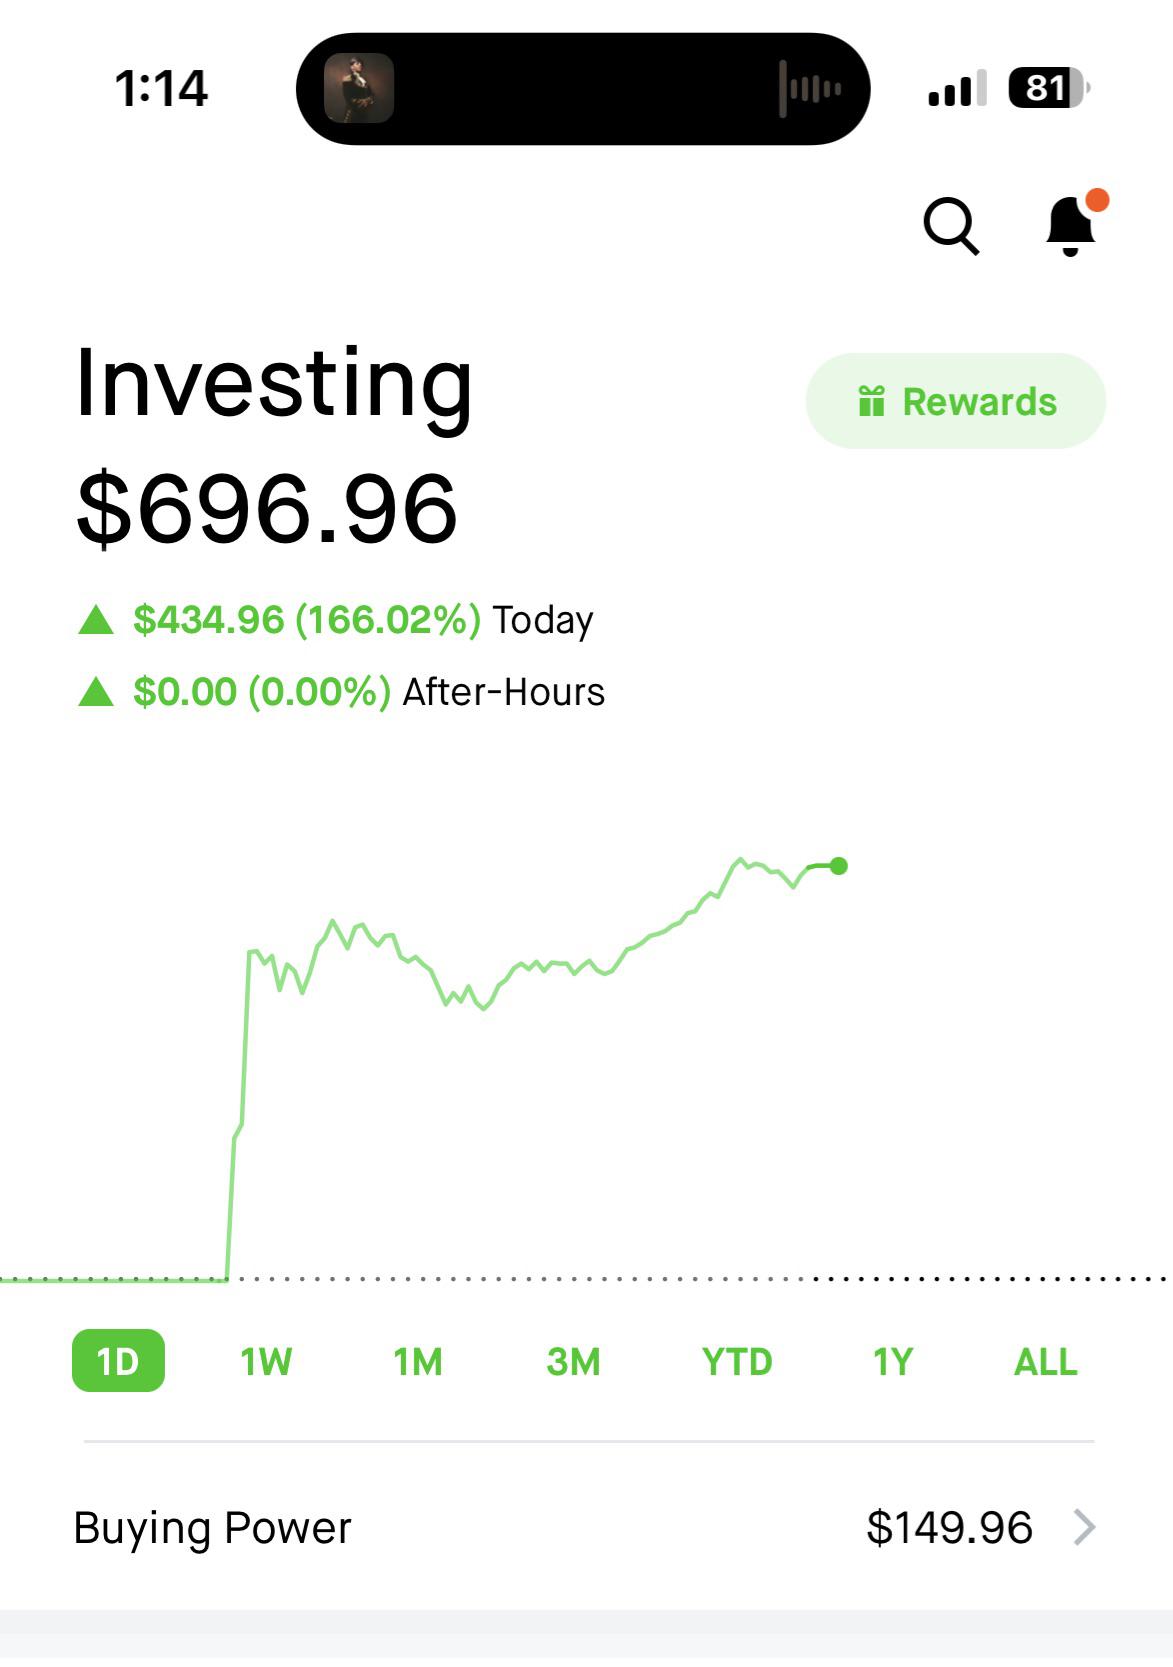Screen dimensions: 1173x1667
Task: Select the YTD chart range
Action: coord(737,1361)
